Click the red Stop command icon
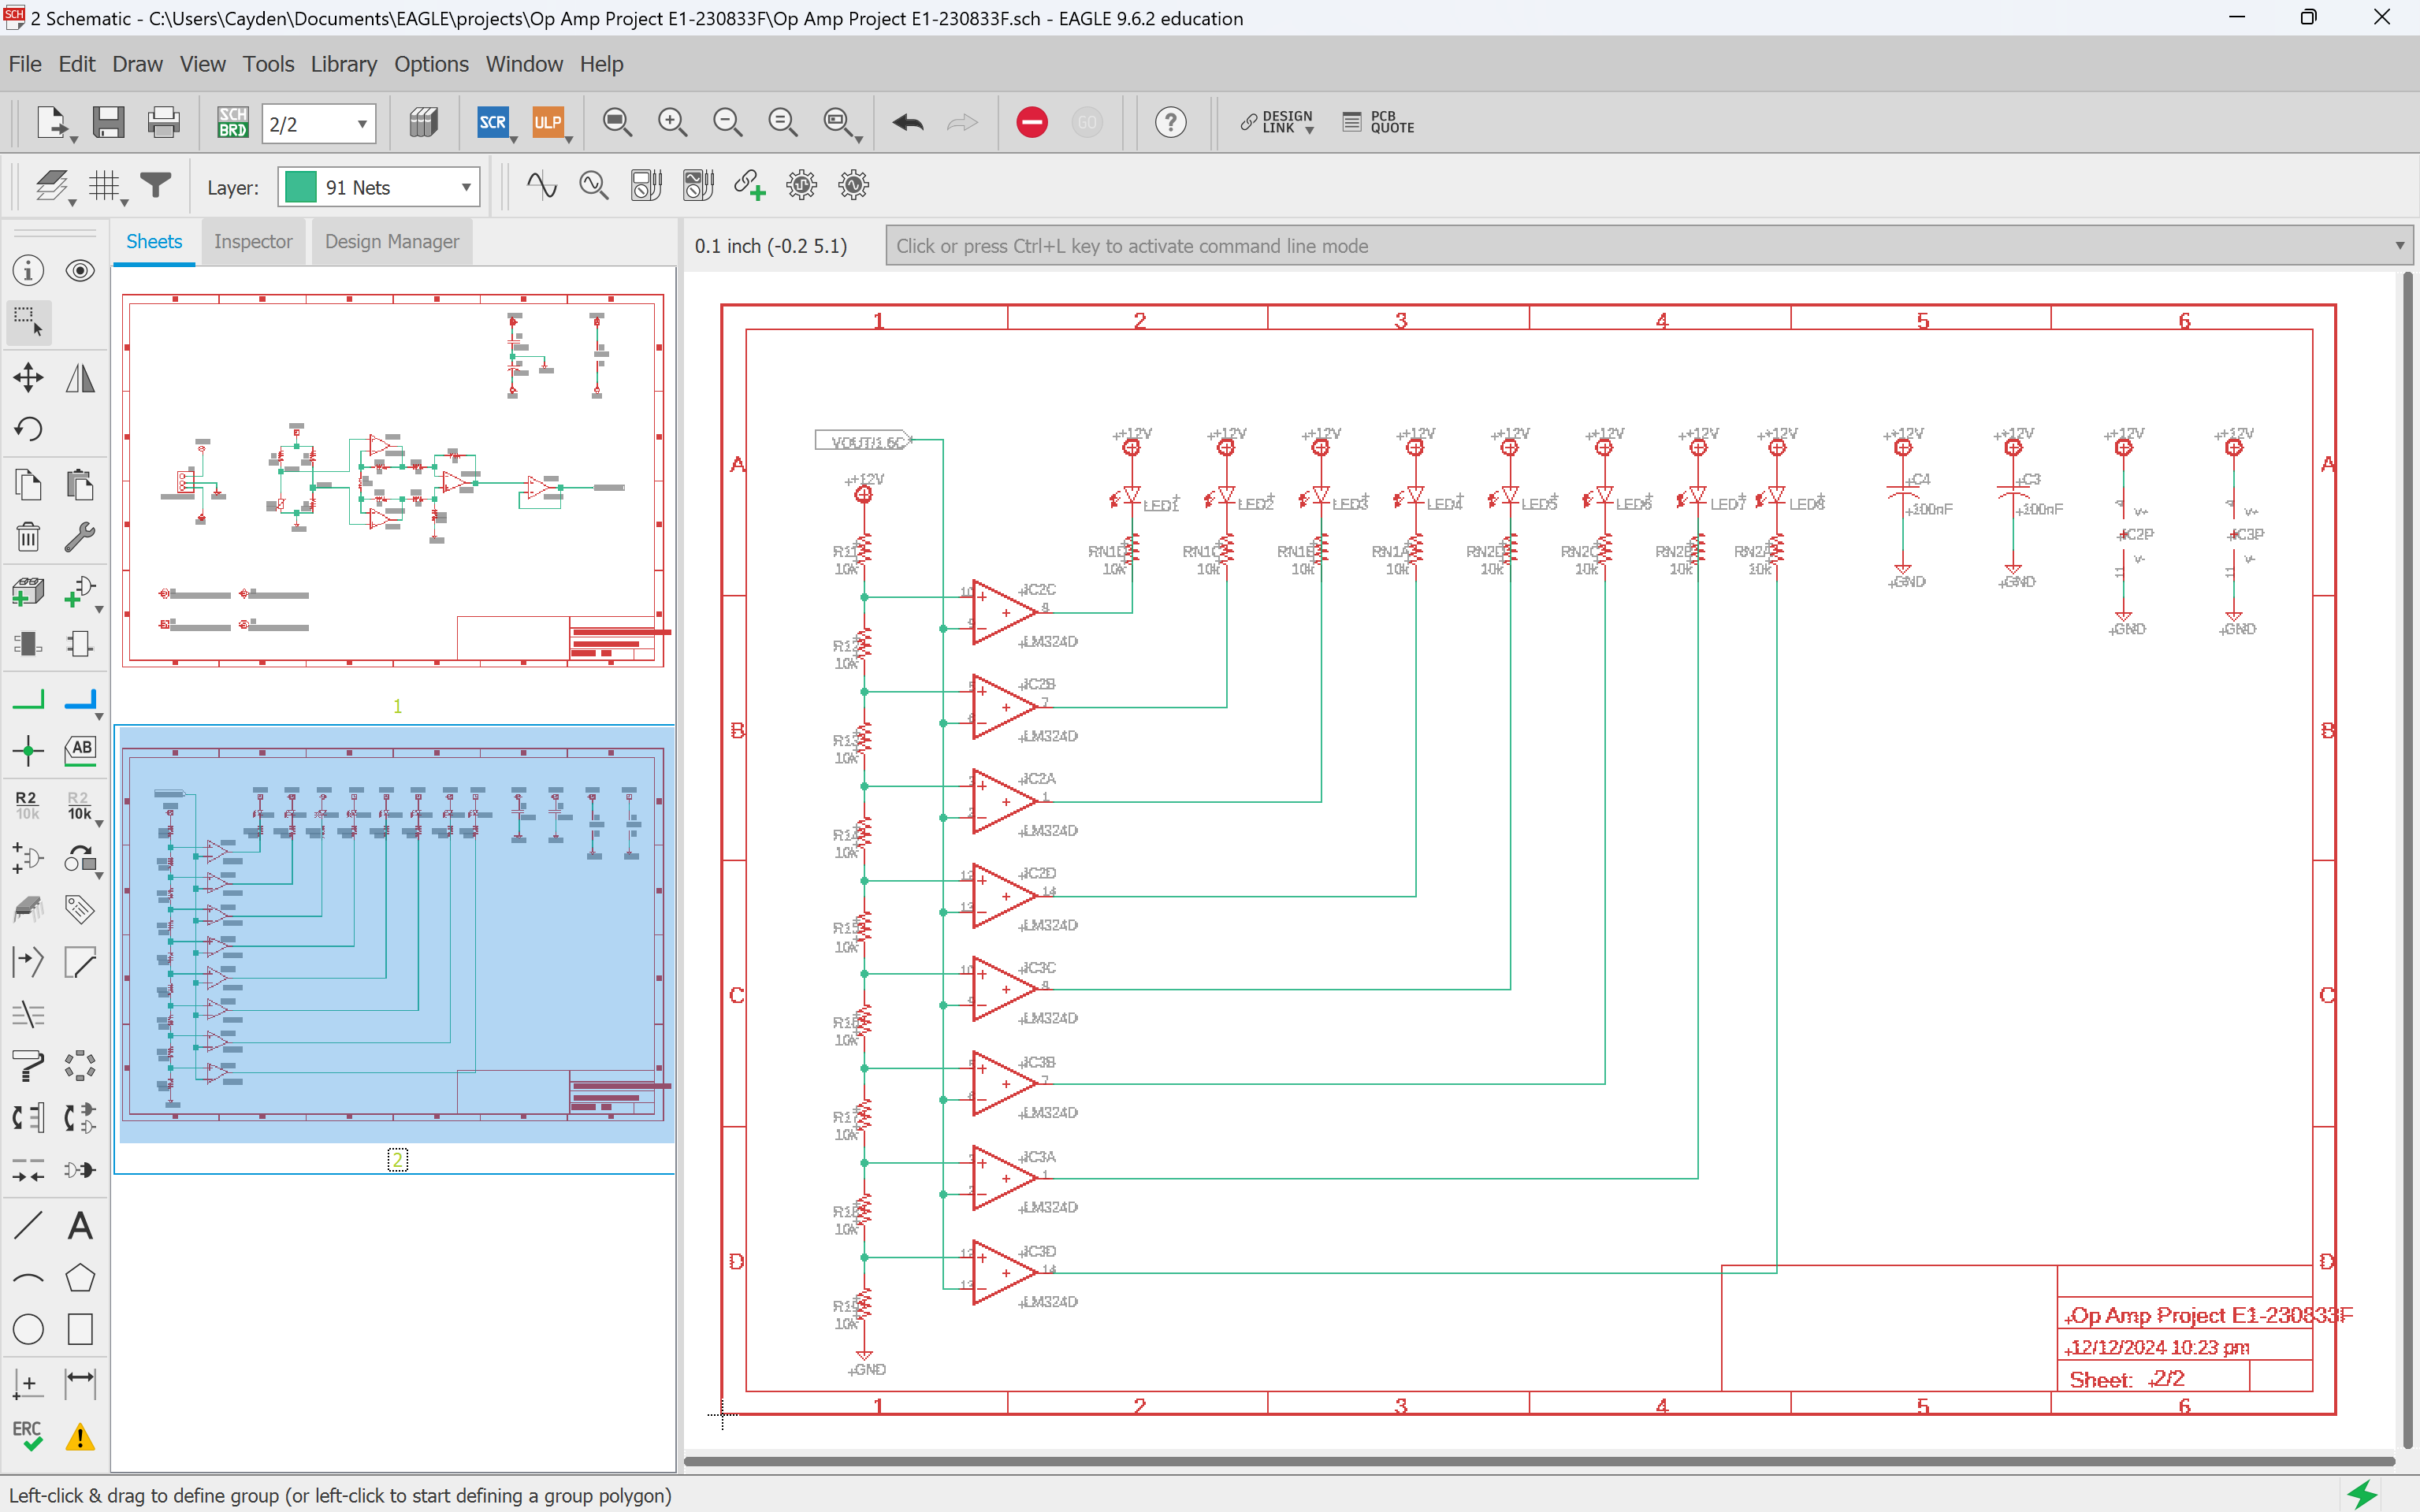 (x=1032, y=123)
